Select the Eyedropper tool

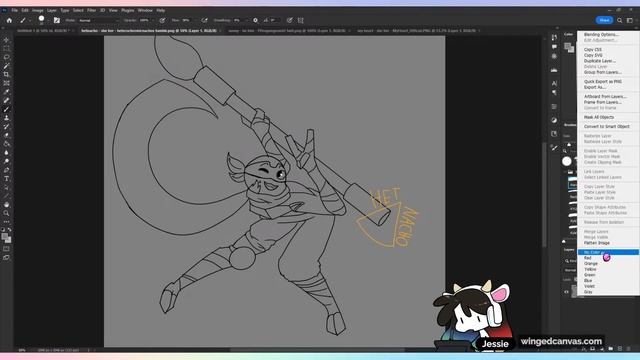click(6, 92)
